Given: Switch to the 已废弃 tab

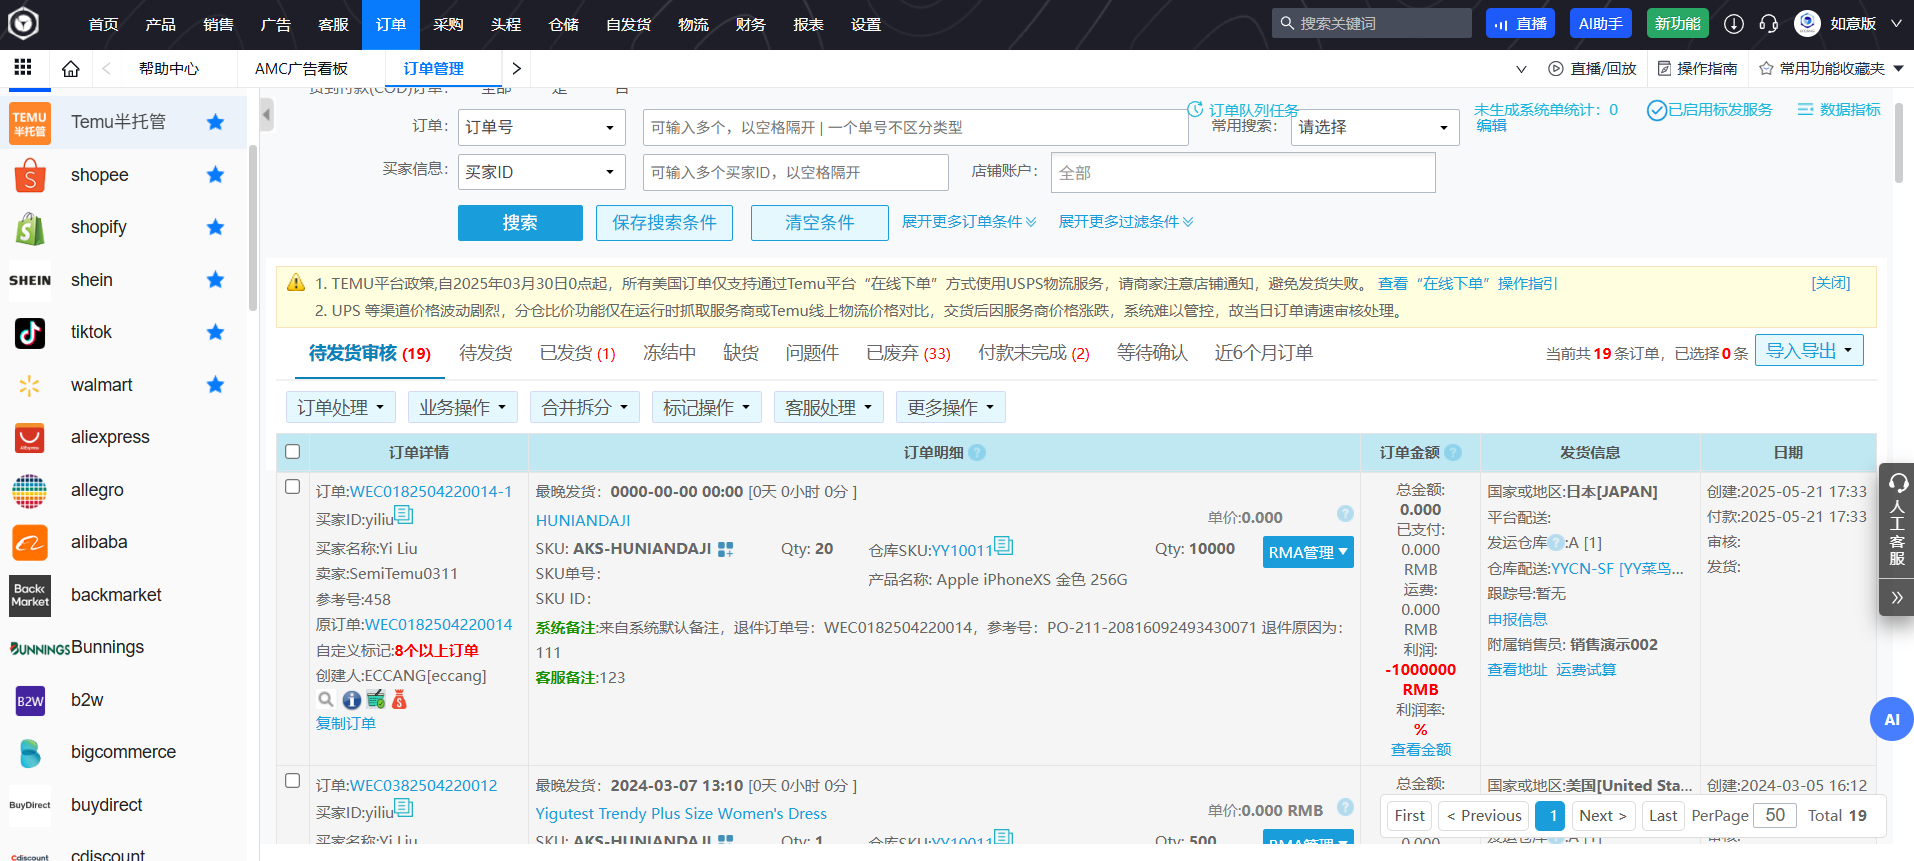Looking at the screenshot, I should coord(907,353).
